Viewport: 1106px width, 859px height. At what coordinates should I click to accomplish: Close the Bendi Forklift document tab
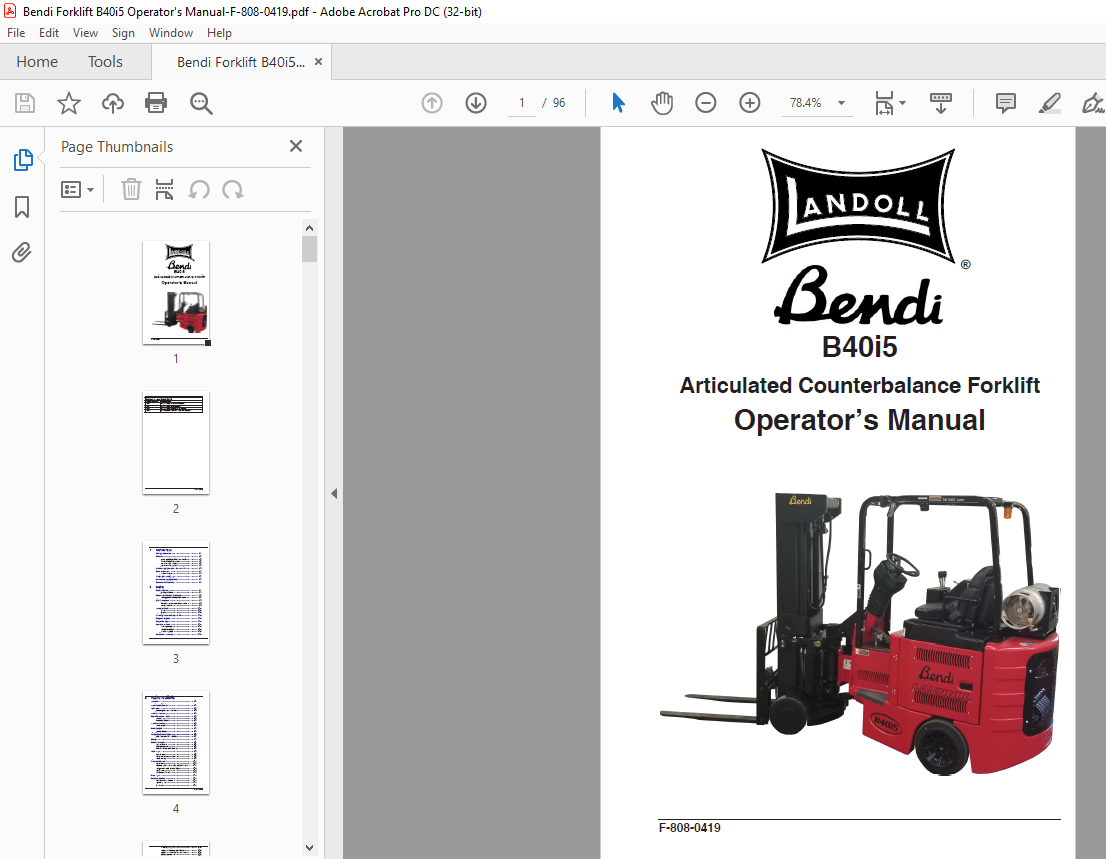(x=319, y=61)
